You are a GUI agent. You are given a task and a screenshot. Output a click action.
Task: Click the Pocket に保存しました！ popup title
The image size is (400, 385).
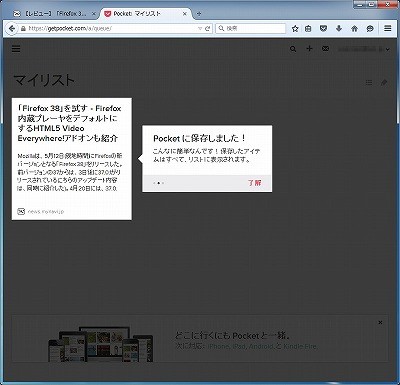click(x=199, y=138)
